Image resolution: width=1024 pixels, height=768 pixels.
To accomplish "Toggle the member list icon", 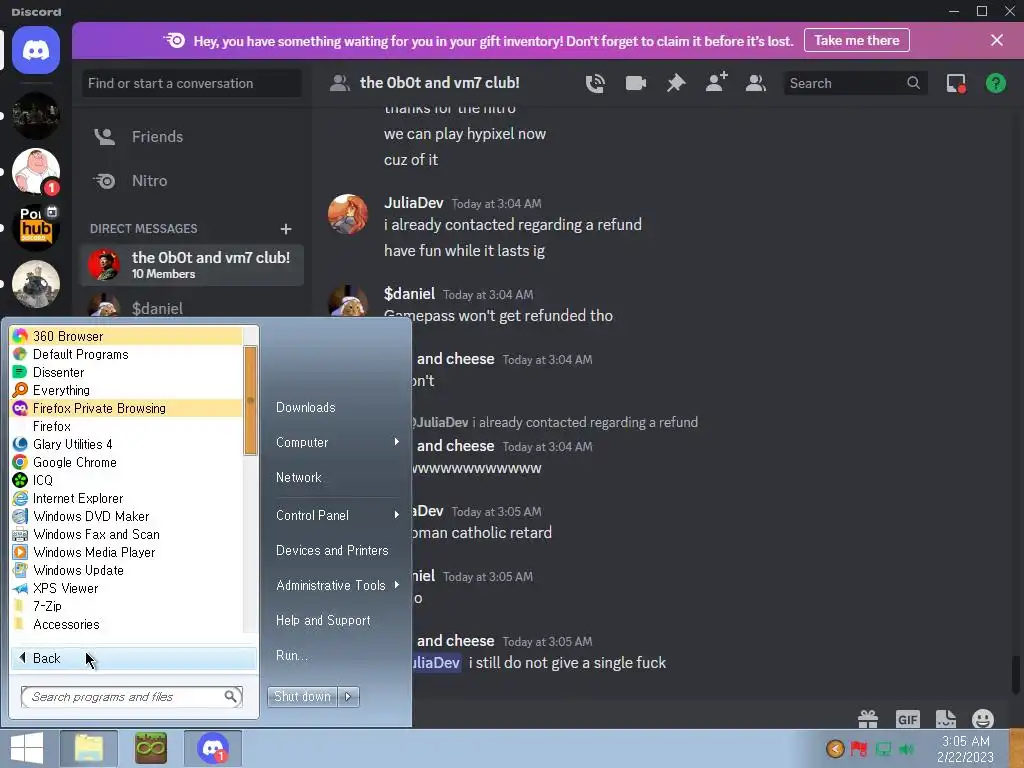I will 756,83.
